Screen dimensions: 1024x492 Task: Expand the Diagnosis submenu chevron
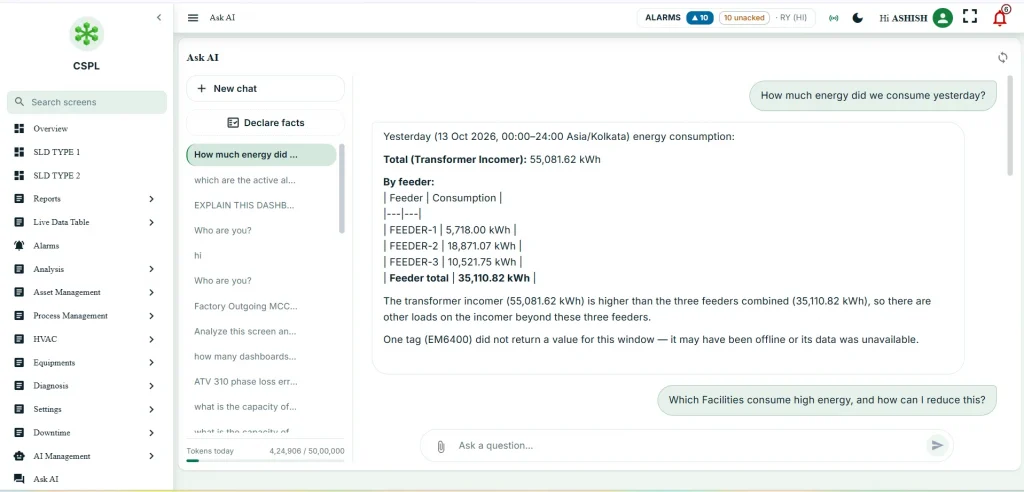click(x=152, y=385)
